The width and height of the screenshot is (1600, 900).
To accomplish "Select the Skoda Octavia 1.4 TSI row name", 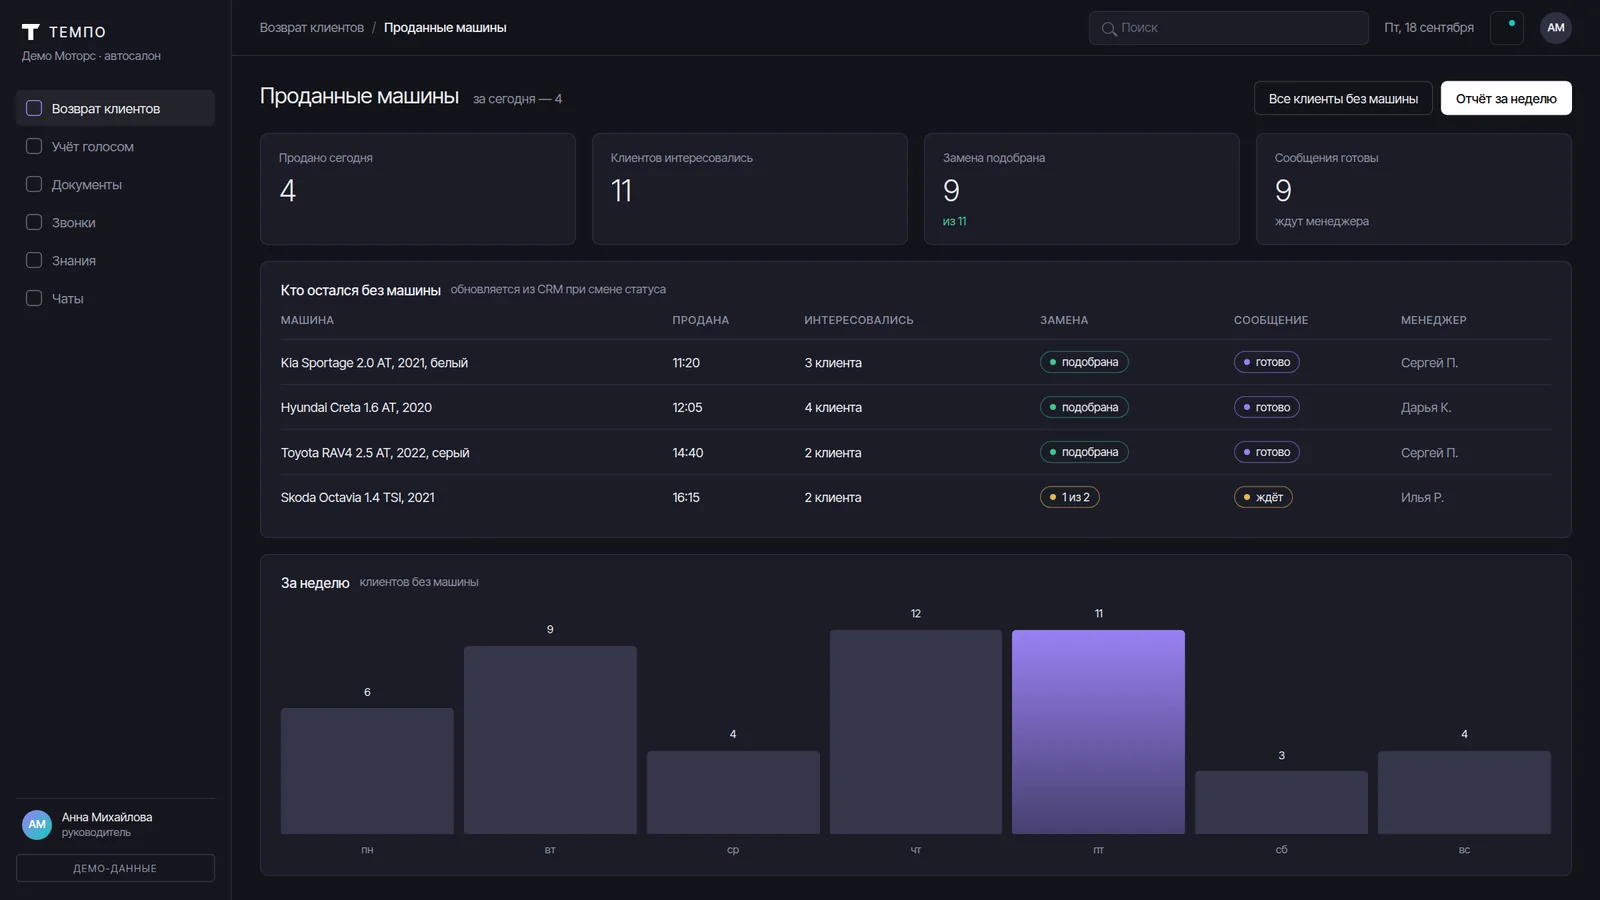I will pyautogui.click(x=358, y=497).
